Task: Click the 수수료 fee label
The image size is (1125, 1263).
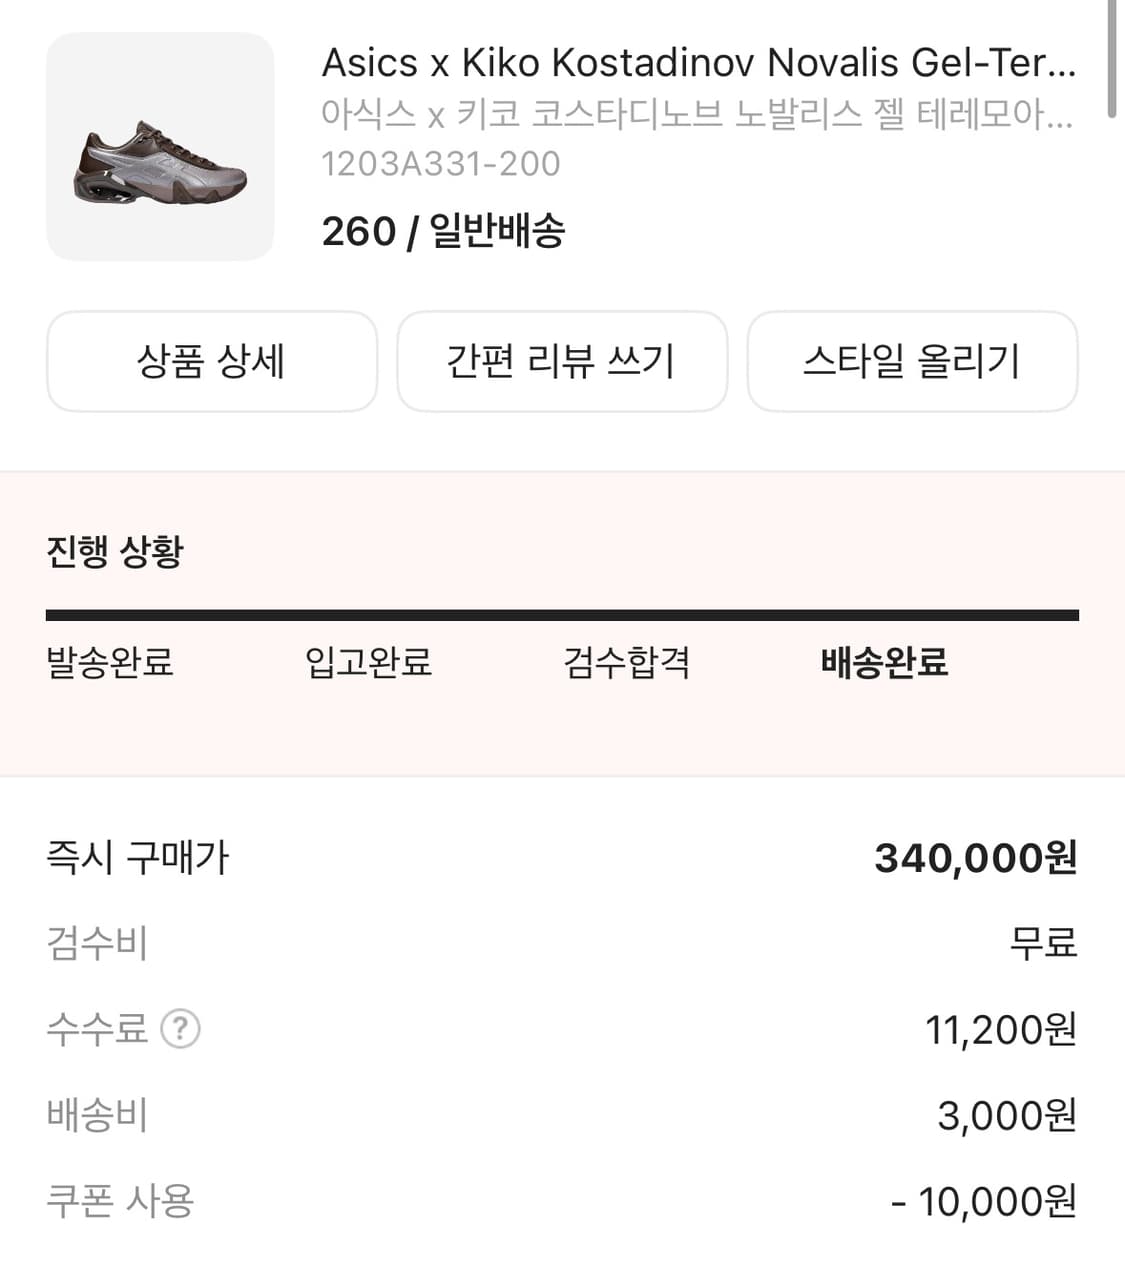Action: [97, 1028]
